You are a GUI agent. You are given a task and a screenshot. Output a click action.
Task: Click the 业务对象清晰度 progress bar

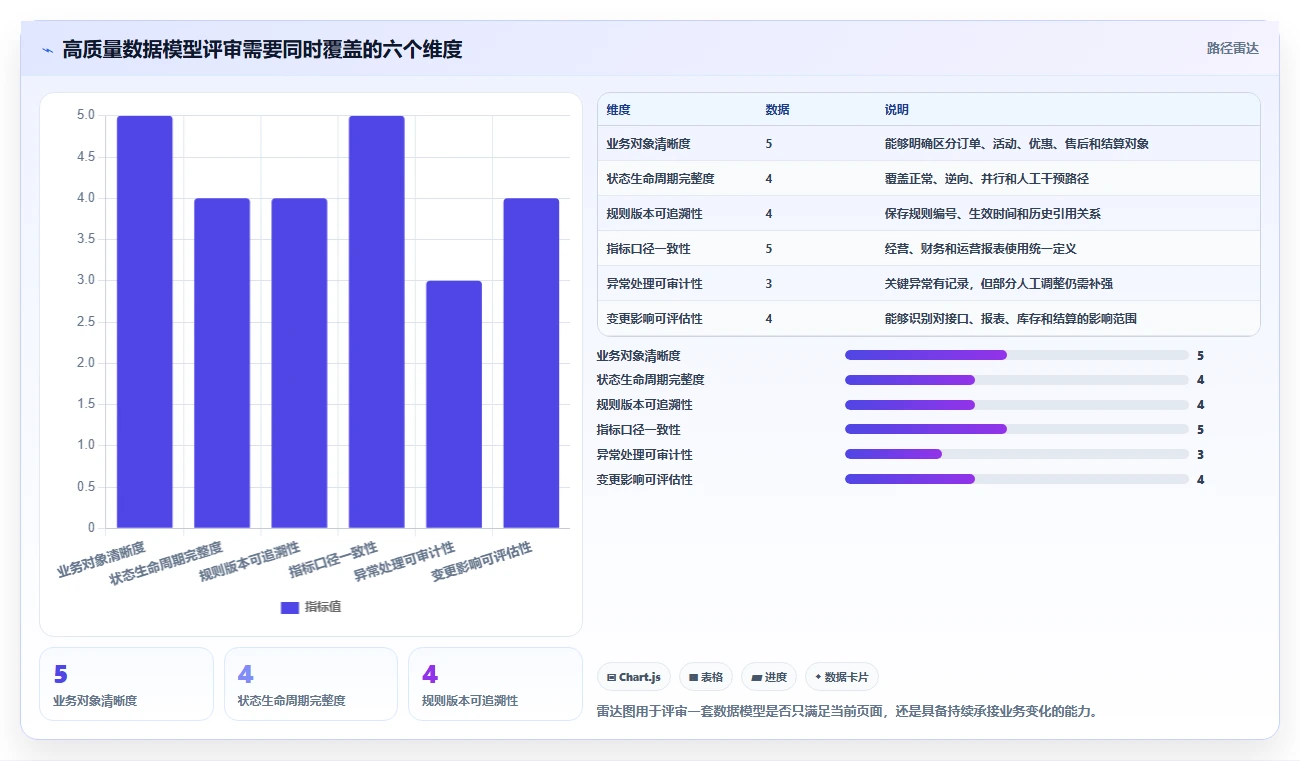click(x=1017, y=355)
